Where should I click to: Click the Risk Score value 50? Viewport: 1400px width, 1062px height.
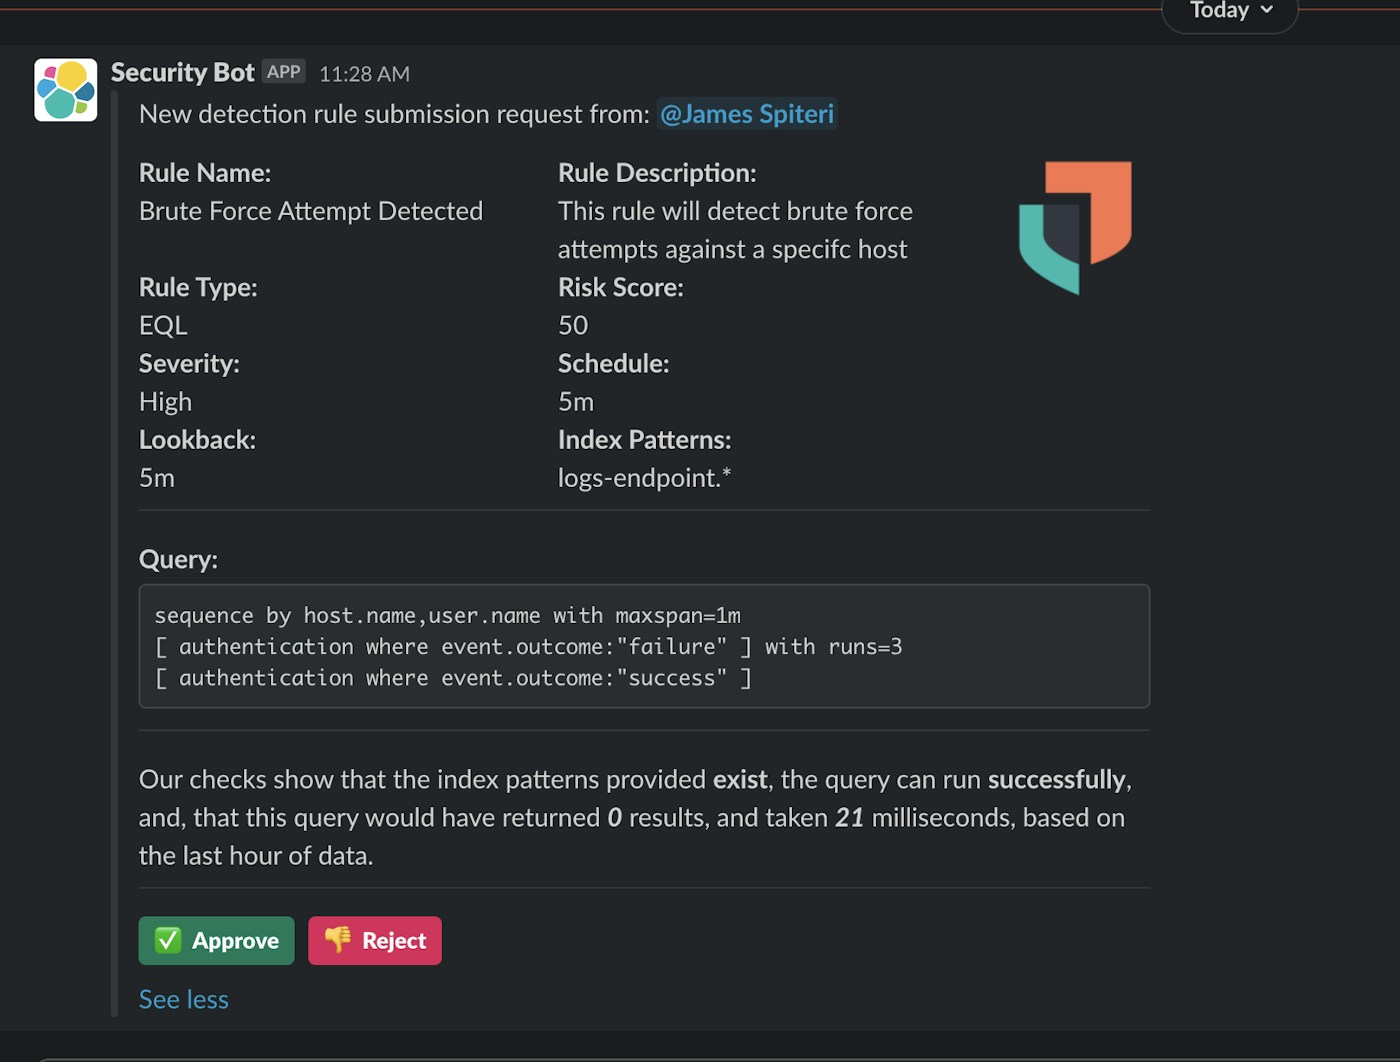573,325
